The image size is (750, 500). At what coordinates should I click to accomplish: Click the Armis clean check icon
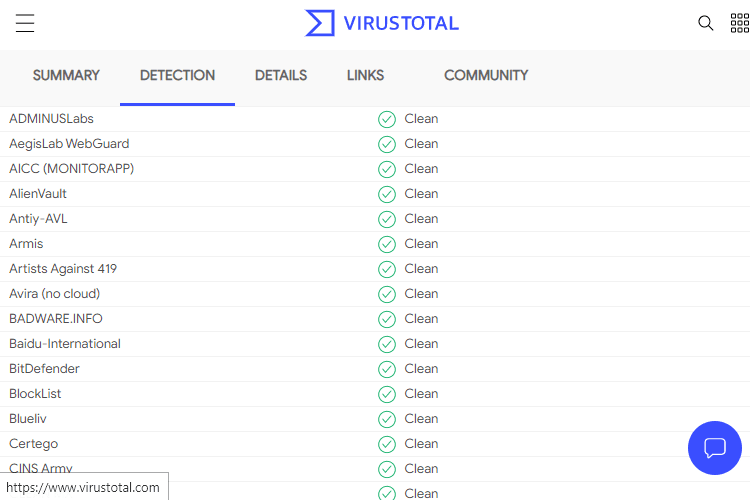tap(387, 244)
